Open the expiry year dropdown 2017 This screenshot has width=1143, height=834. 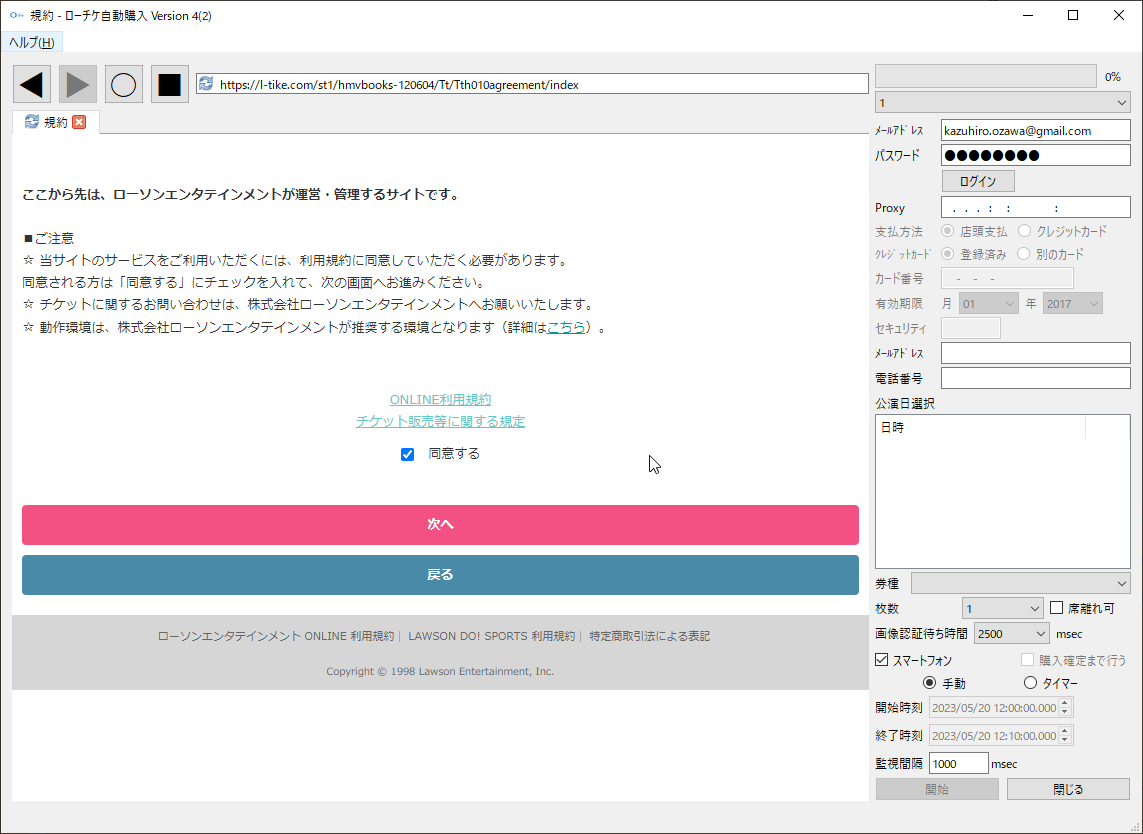tap(1072, 304)
